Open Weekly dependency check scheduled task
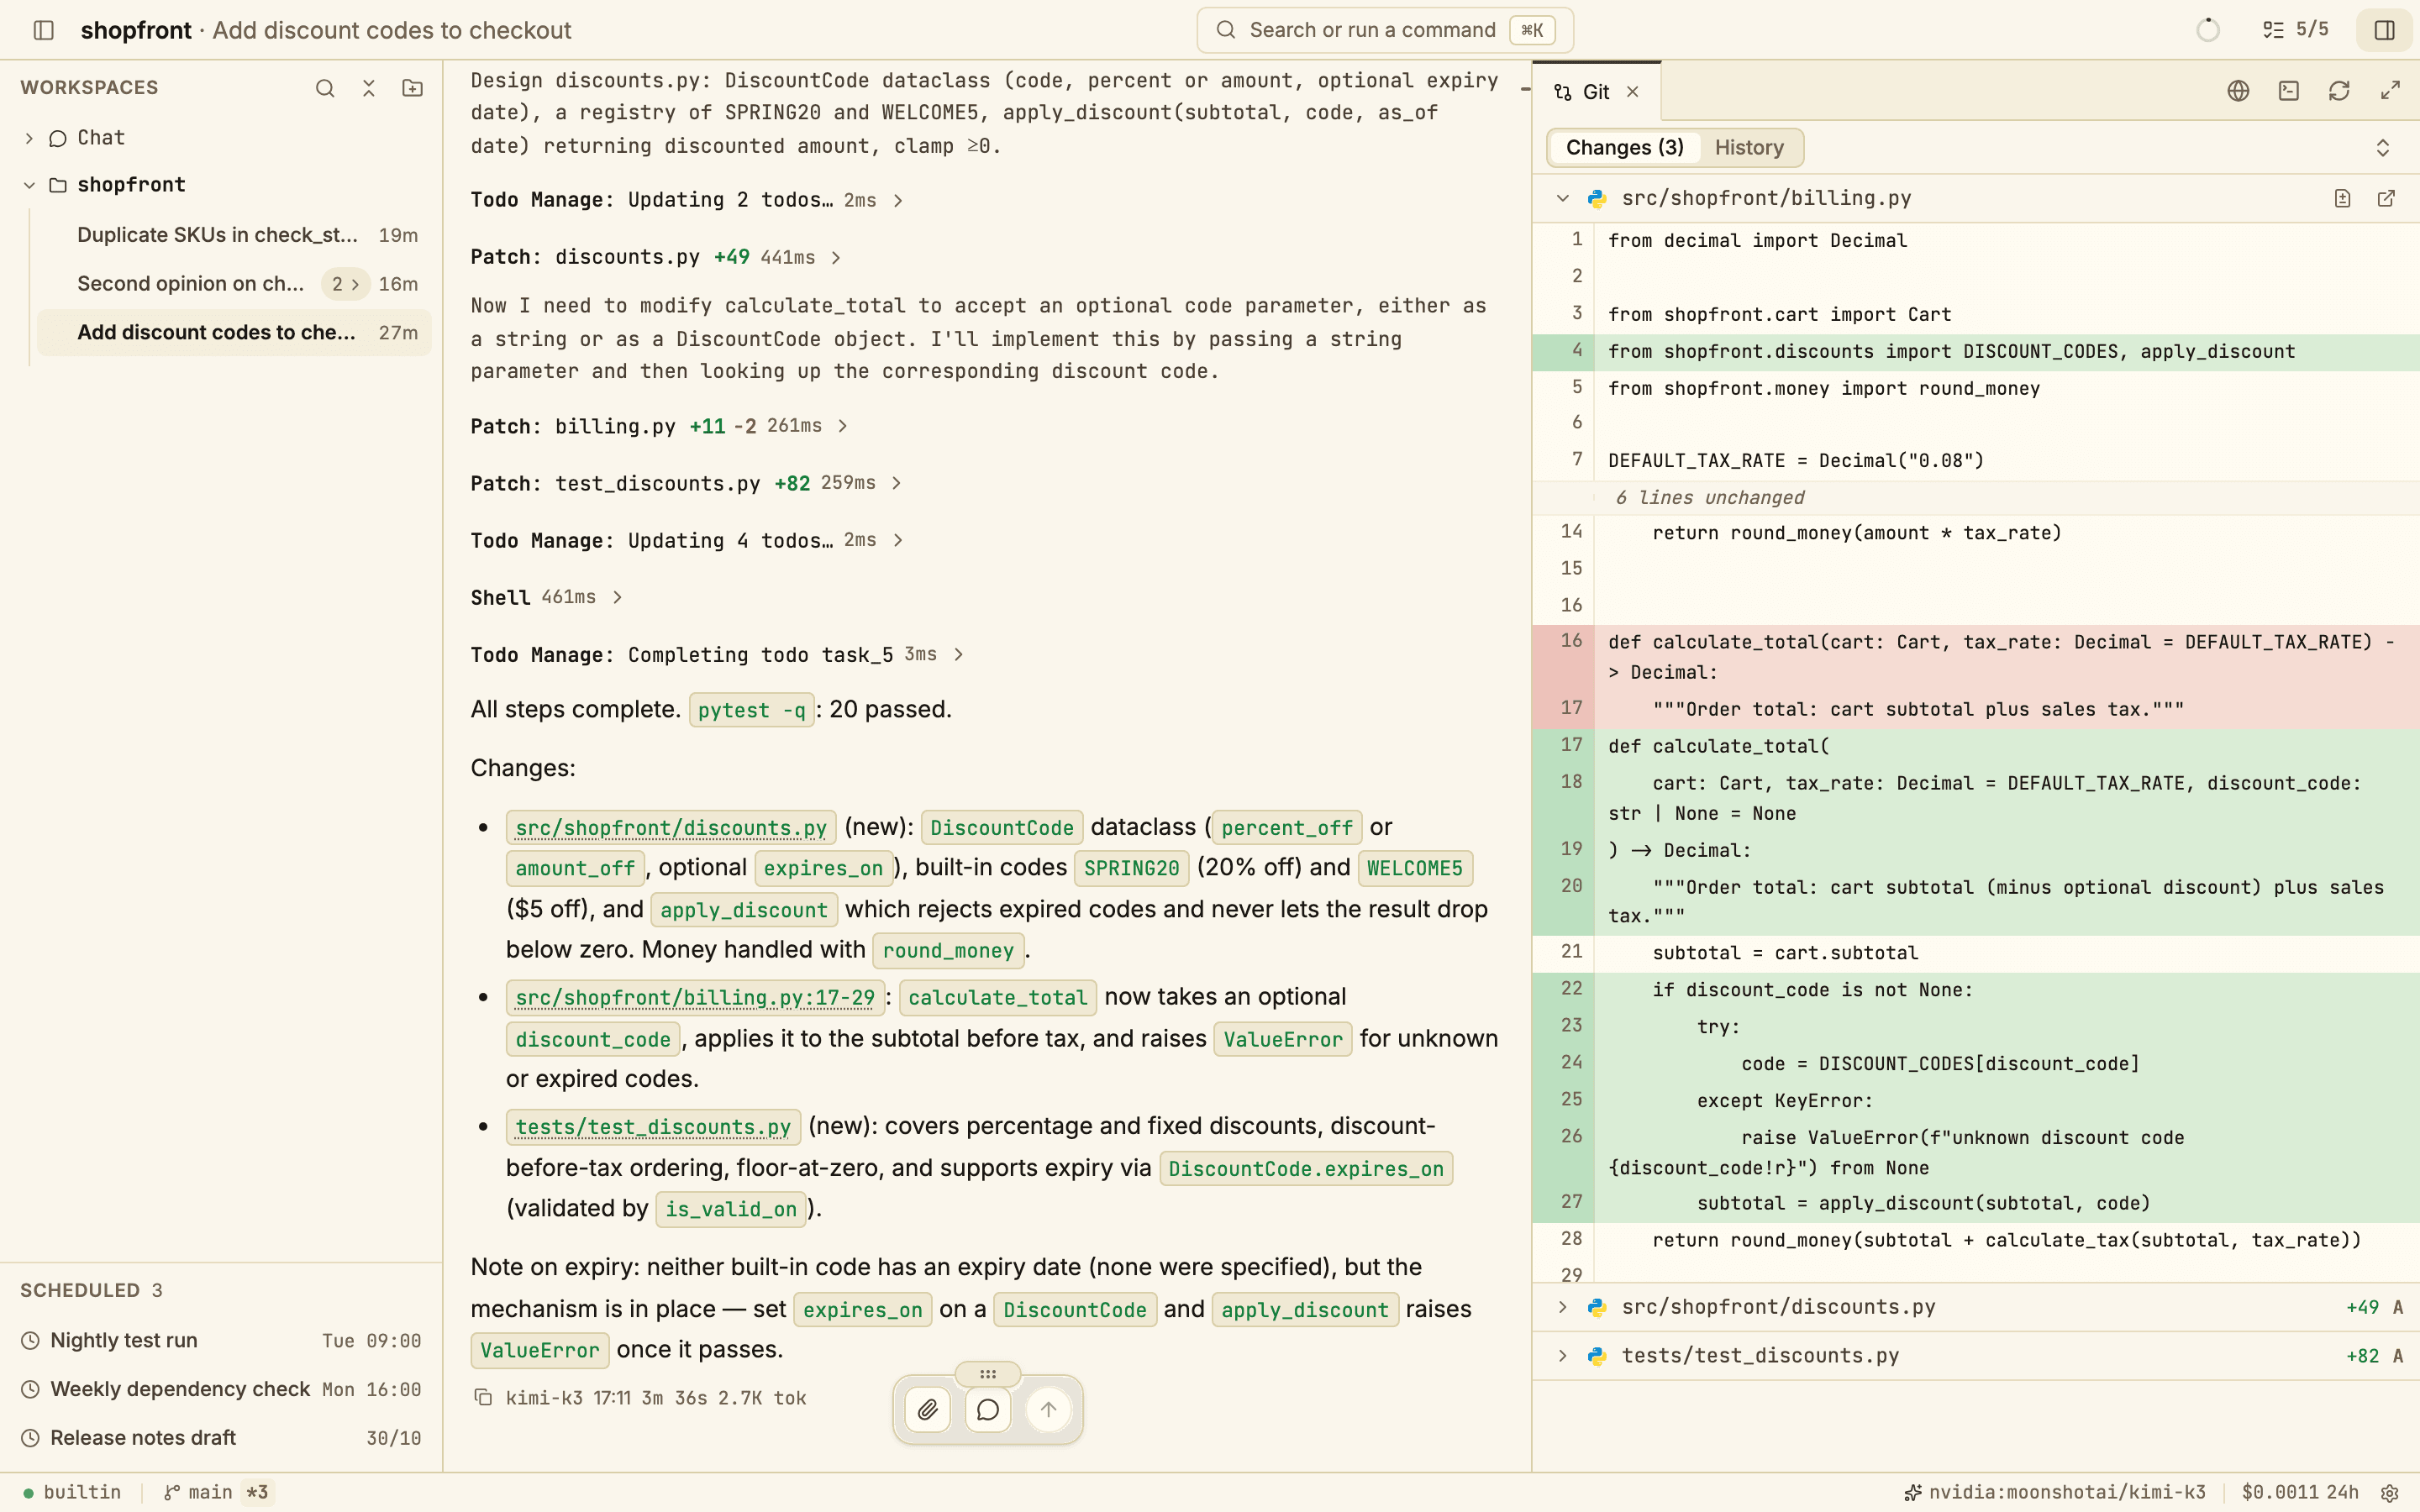This screenshot has height=1512, width=2420. click(x=221, y=1390)
